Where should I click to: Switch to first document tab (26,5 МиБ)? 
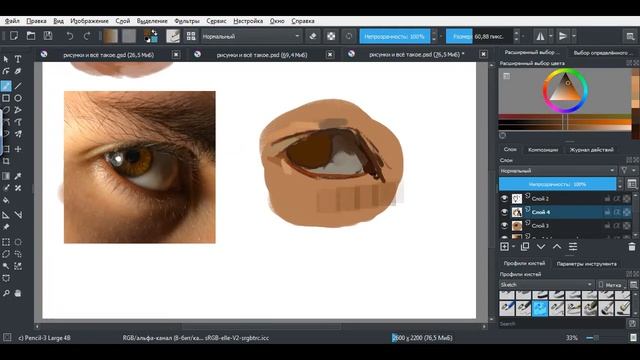109,55
